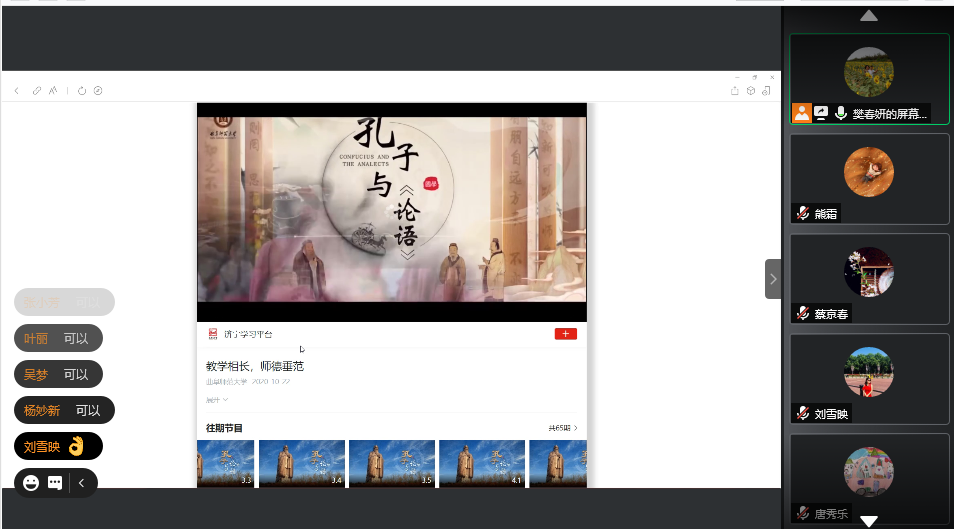Viewport: 954px width, 529px height.
Task: Collapse the participant video sidebar
Action: pyautogui.click(x=773, y=279)
